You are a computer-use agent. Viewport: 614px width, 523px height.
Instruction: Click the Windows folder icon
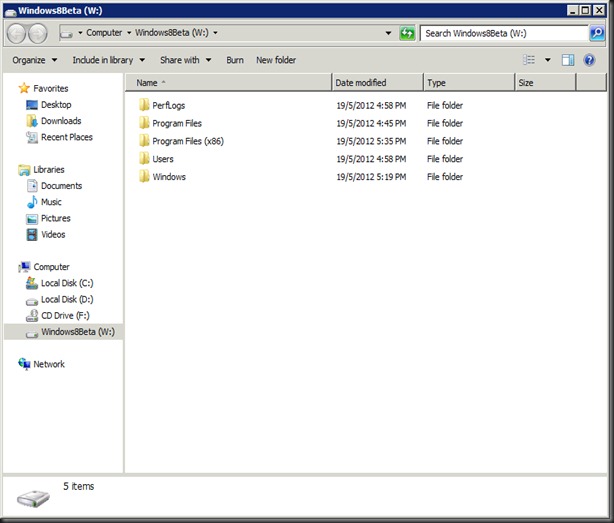(144, 177)
